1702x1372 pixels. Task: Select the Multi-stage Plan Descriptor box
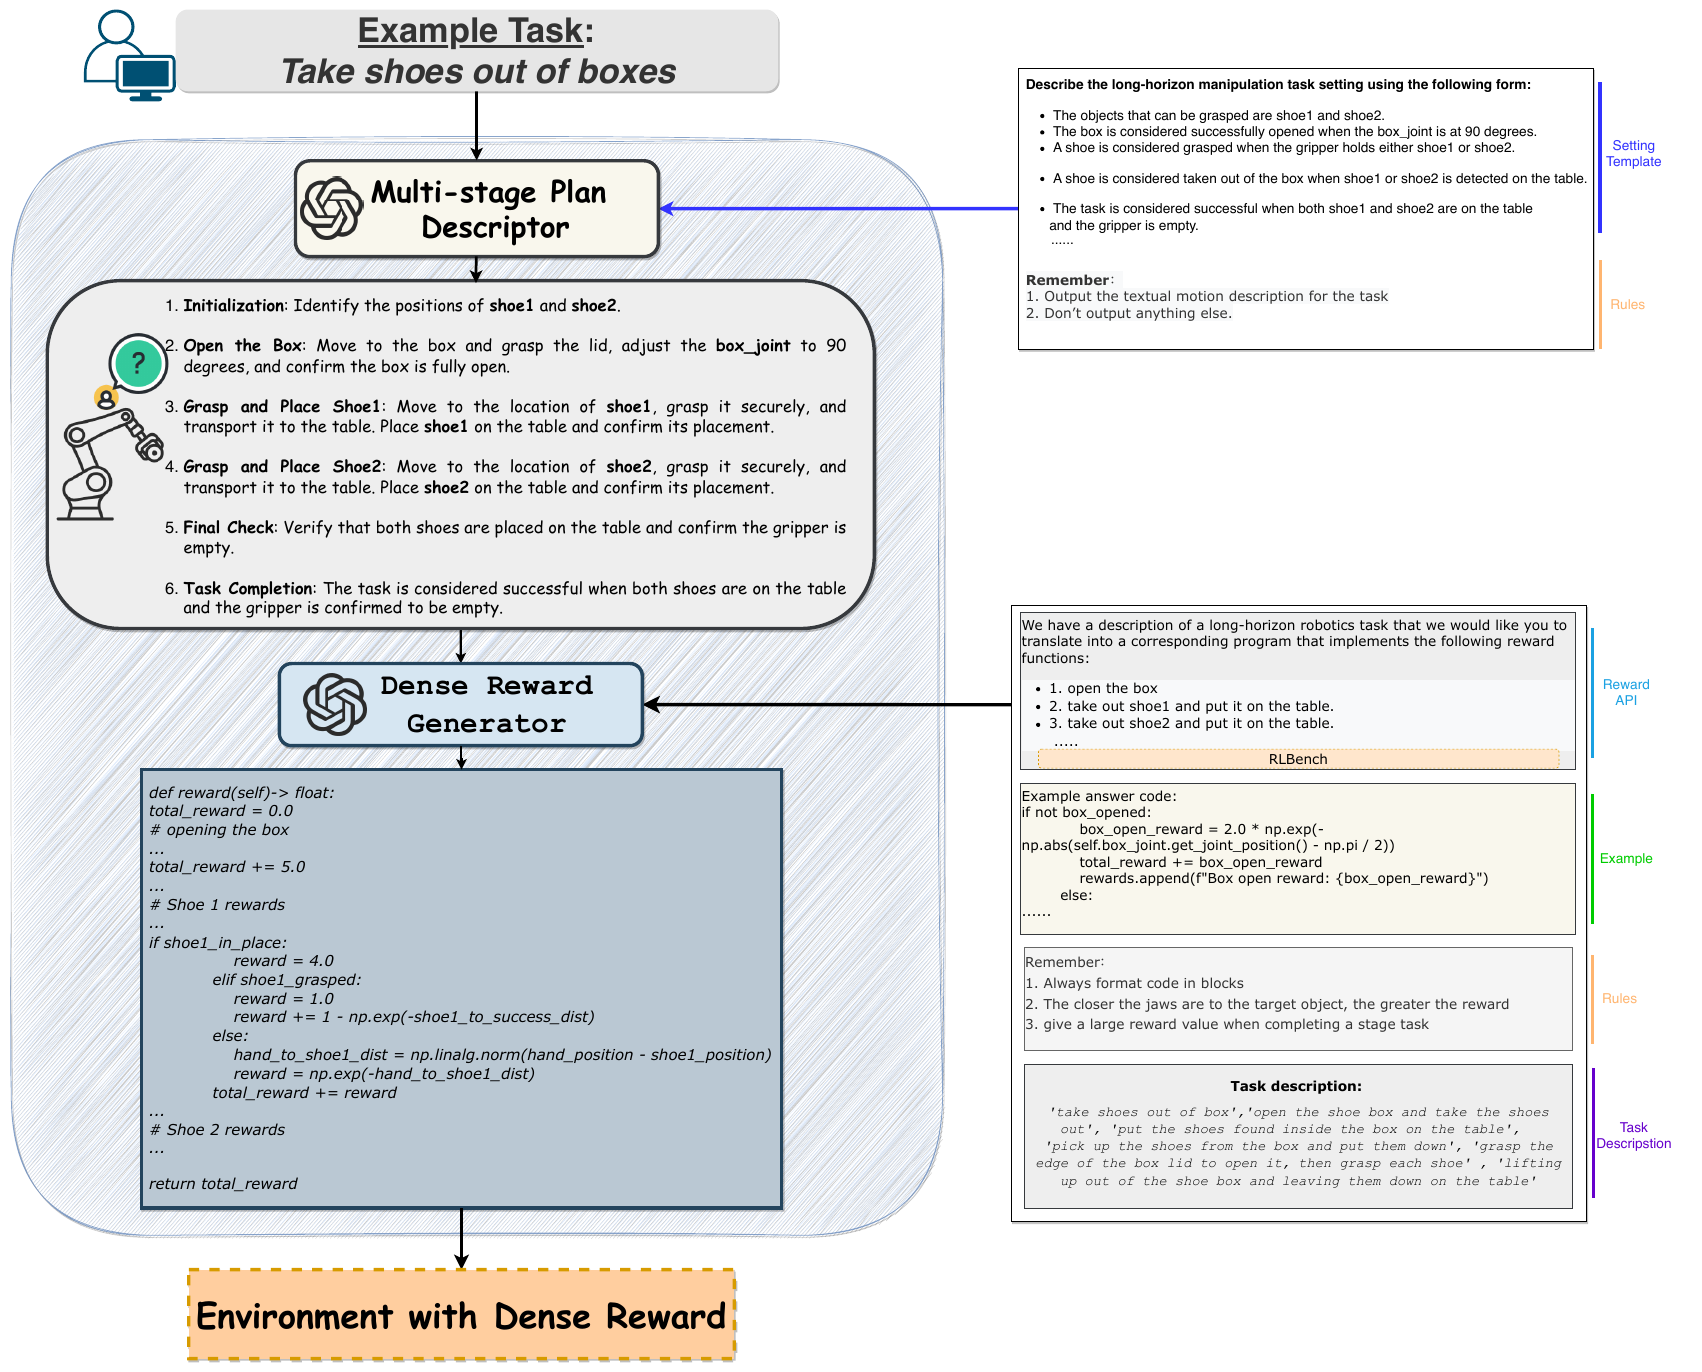[477, 209]
